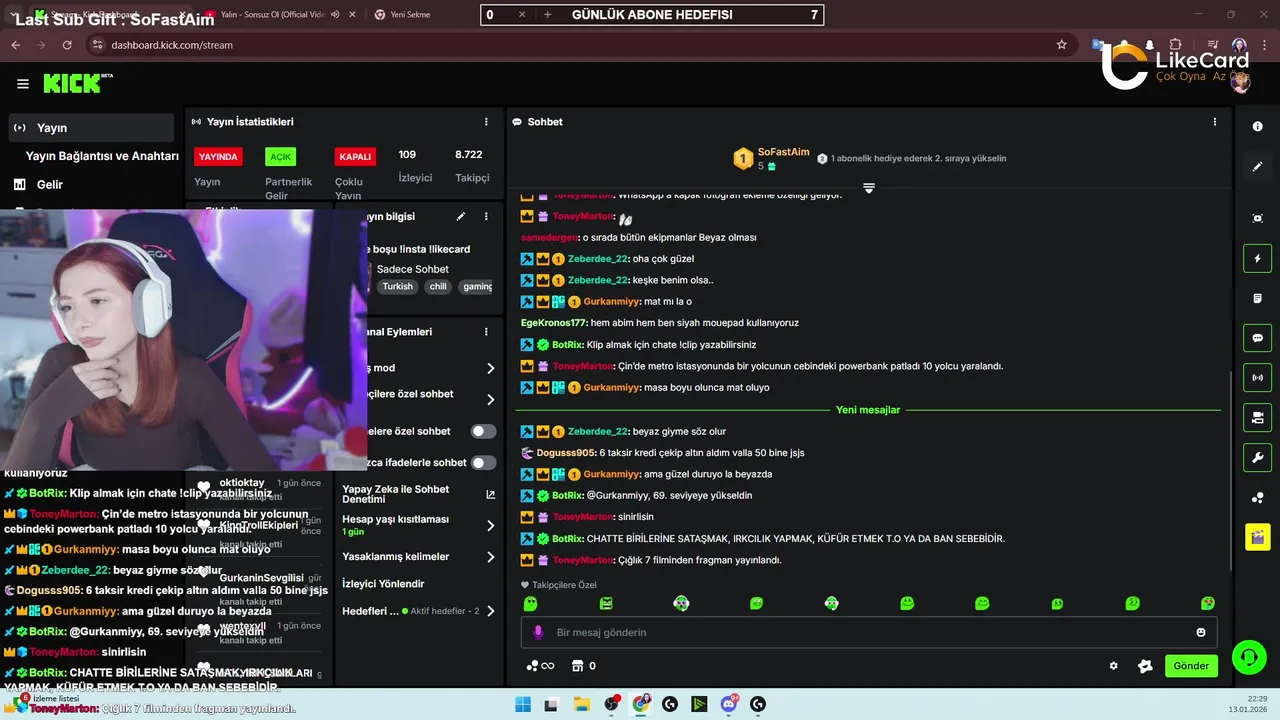Viewport: 1280px width, 720px height.
Task: Toggle the camera stream preview panel icon
Action: [1257, 417]
